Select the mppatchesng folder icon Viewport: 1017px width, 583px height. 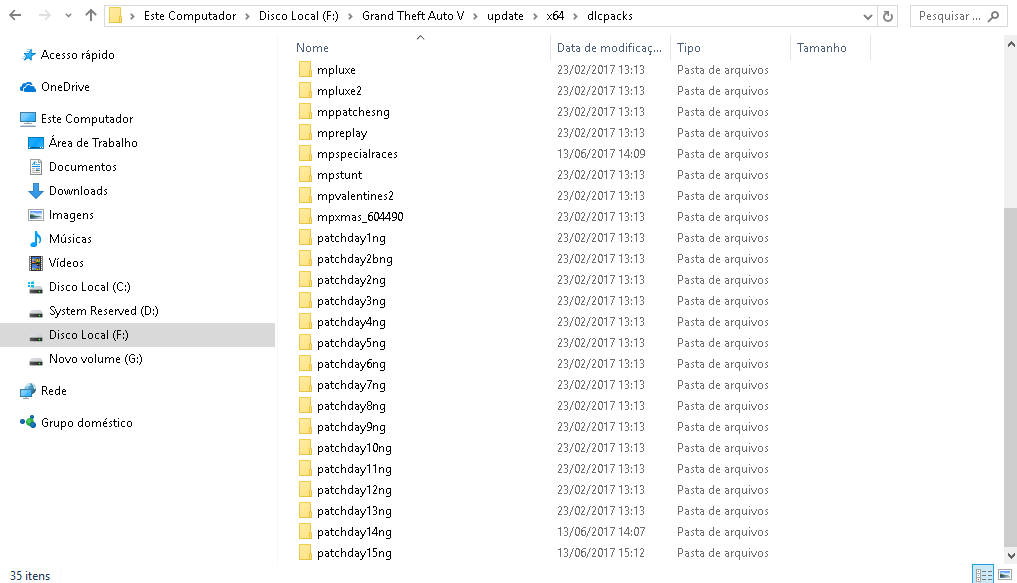pos(305,112)
